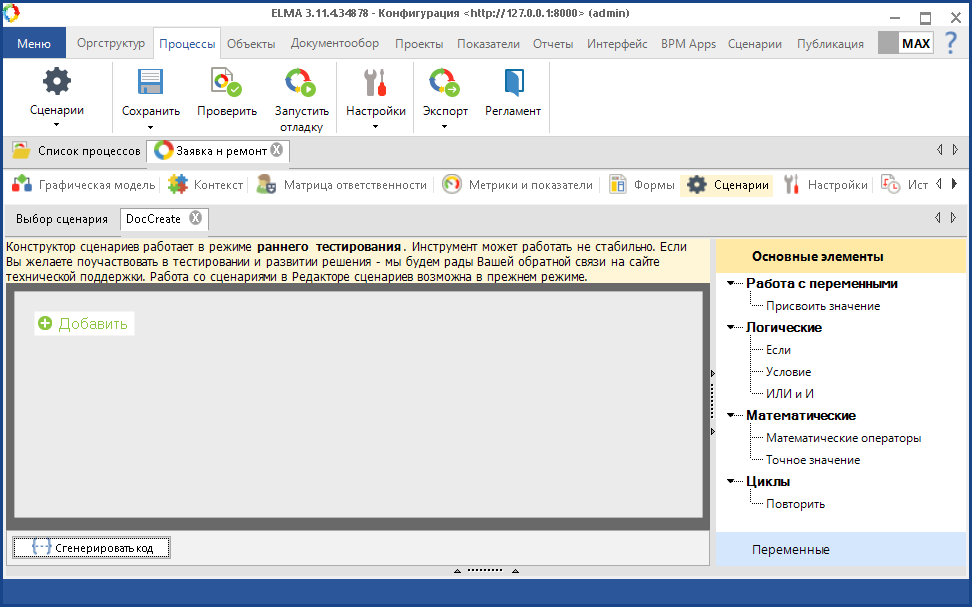The height and width of the screenshot is (607, 972).
Task: Click the Список процессов folder icon
Action: (21, 150)
